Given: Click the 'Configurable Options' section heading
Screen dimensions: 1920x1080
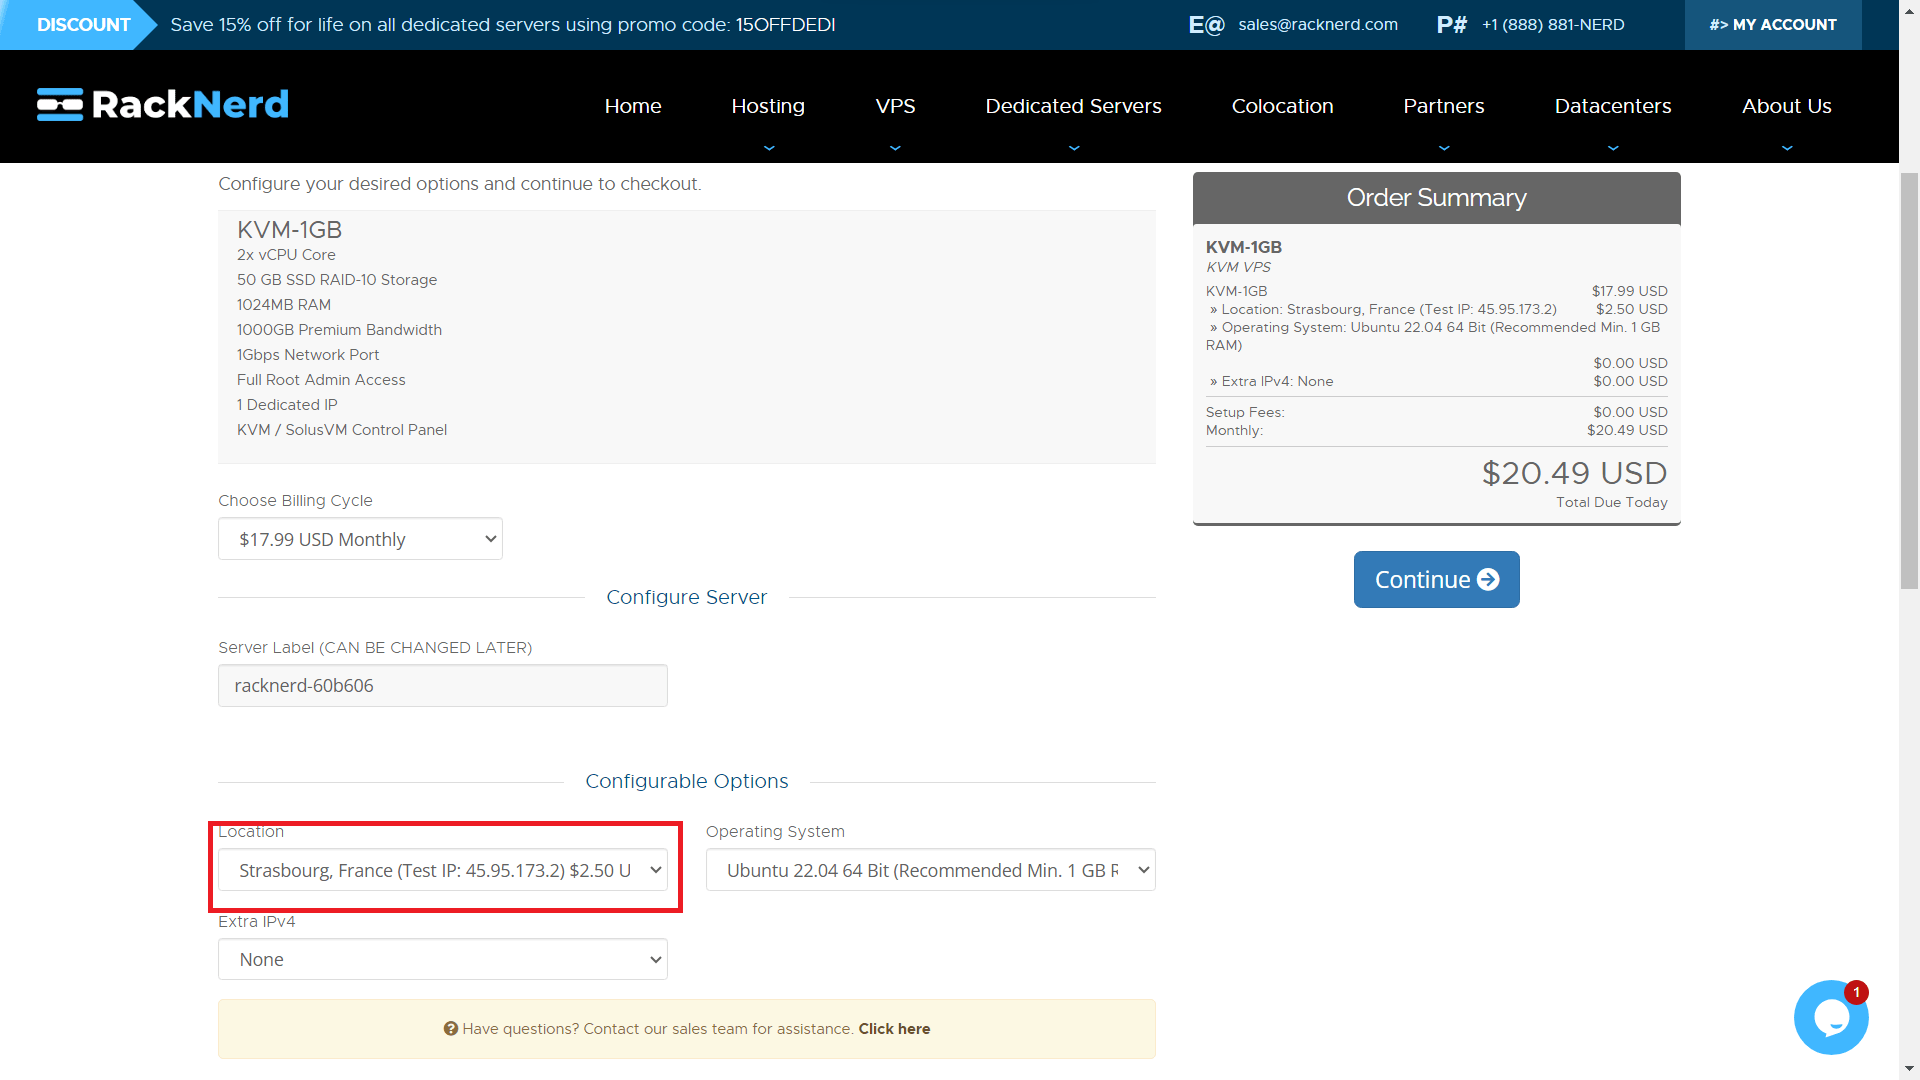Looking at the screenshot, I should 686,781.
